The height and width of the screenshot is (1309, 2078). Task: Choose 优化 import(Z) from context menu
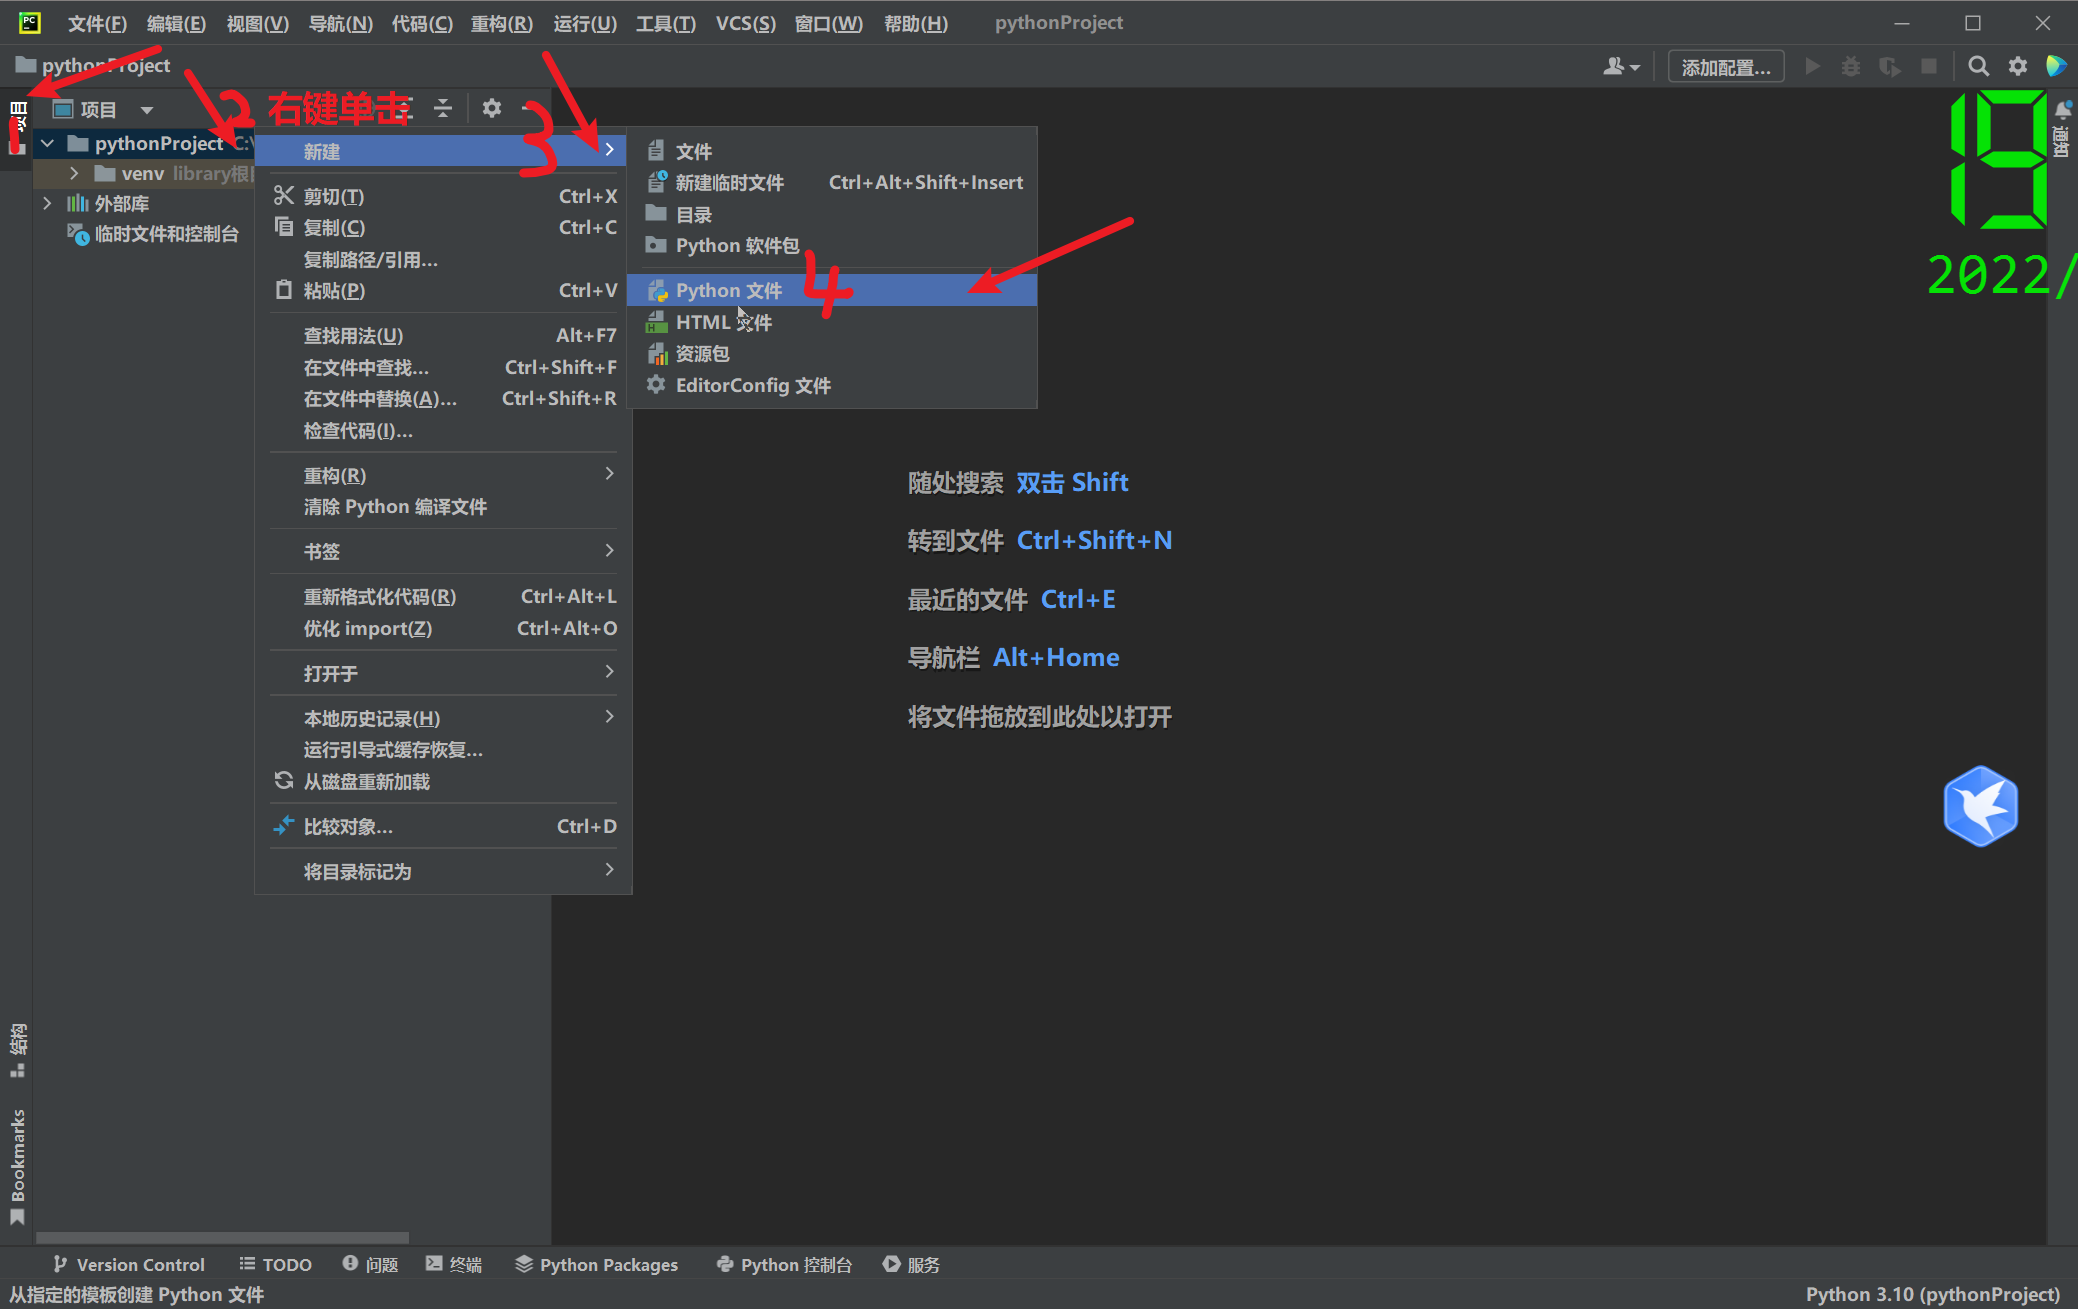click(443, 628)
